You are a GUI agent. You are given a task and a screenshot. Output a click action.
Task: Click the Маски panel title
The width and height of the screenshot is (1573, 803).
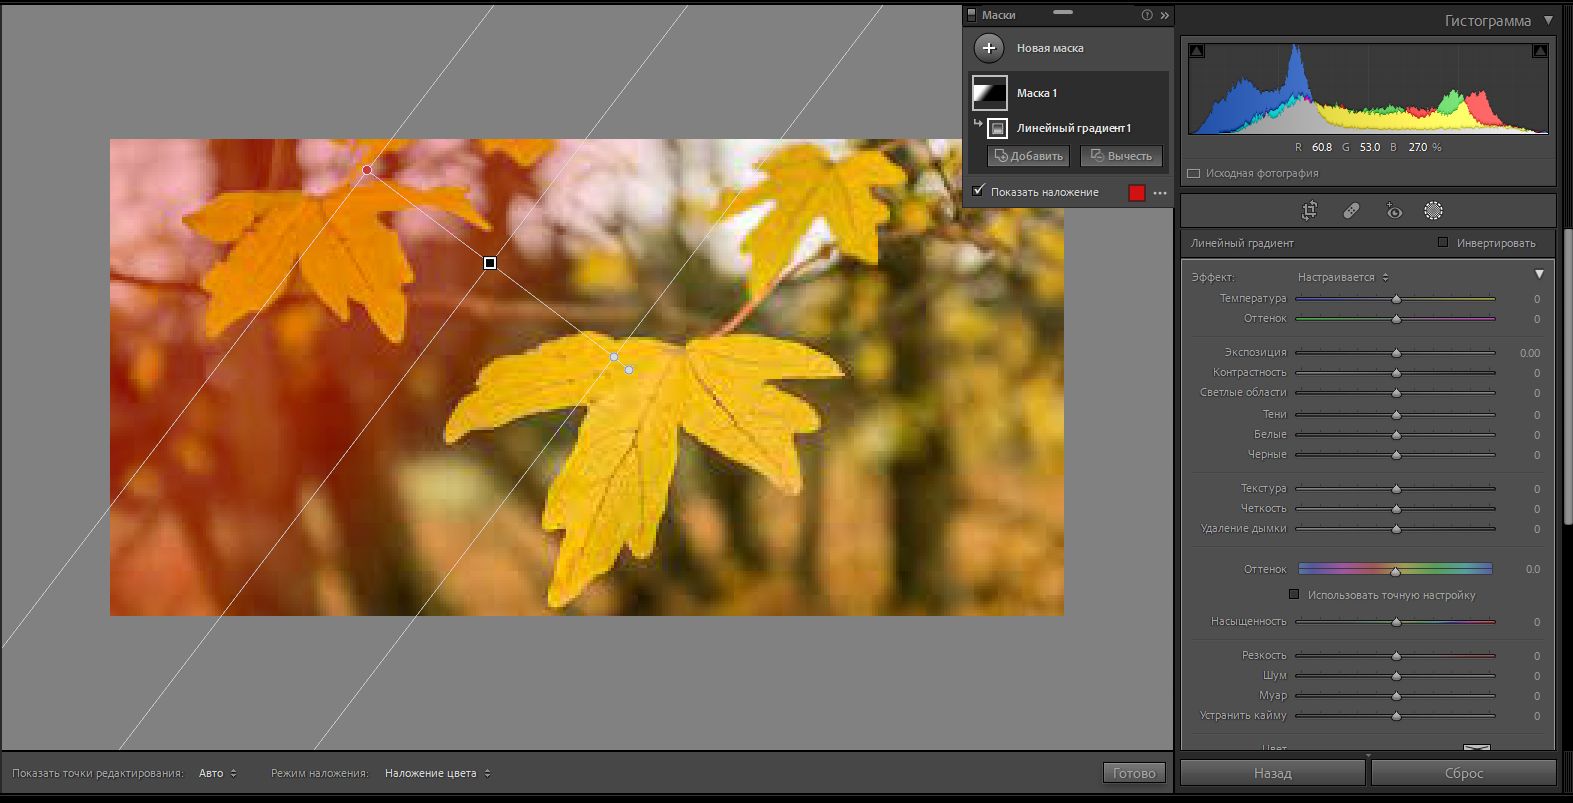pyautogui.click(x=998, y=15)
